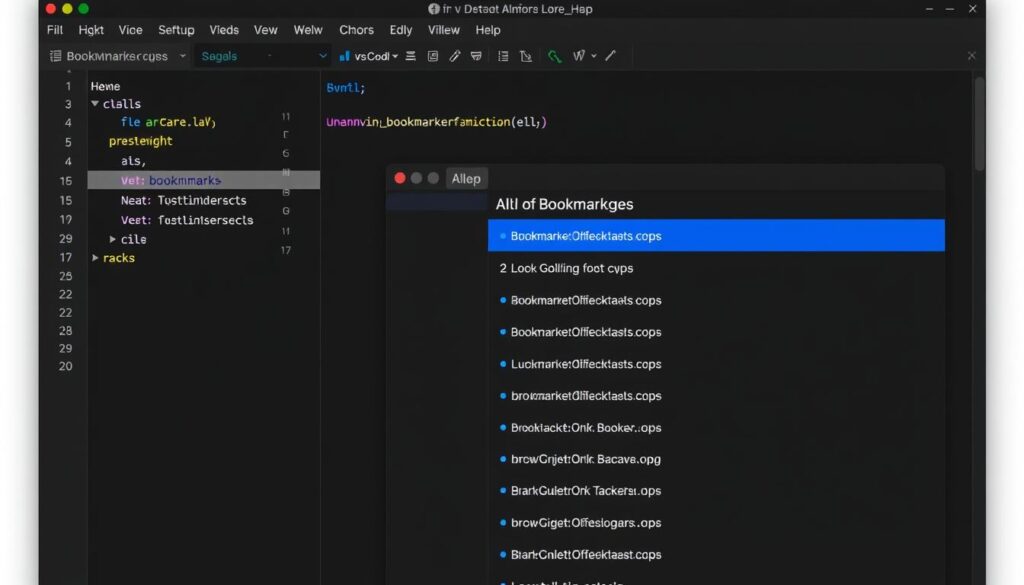
Task: Click the macOS green zoom button of main window
Action: (84, 8)
